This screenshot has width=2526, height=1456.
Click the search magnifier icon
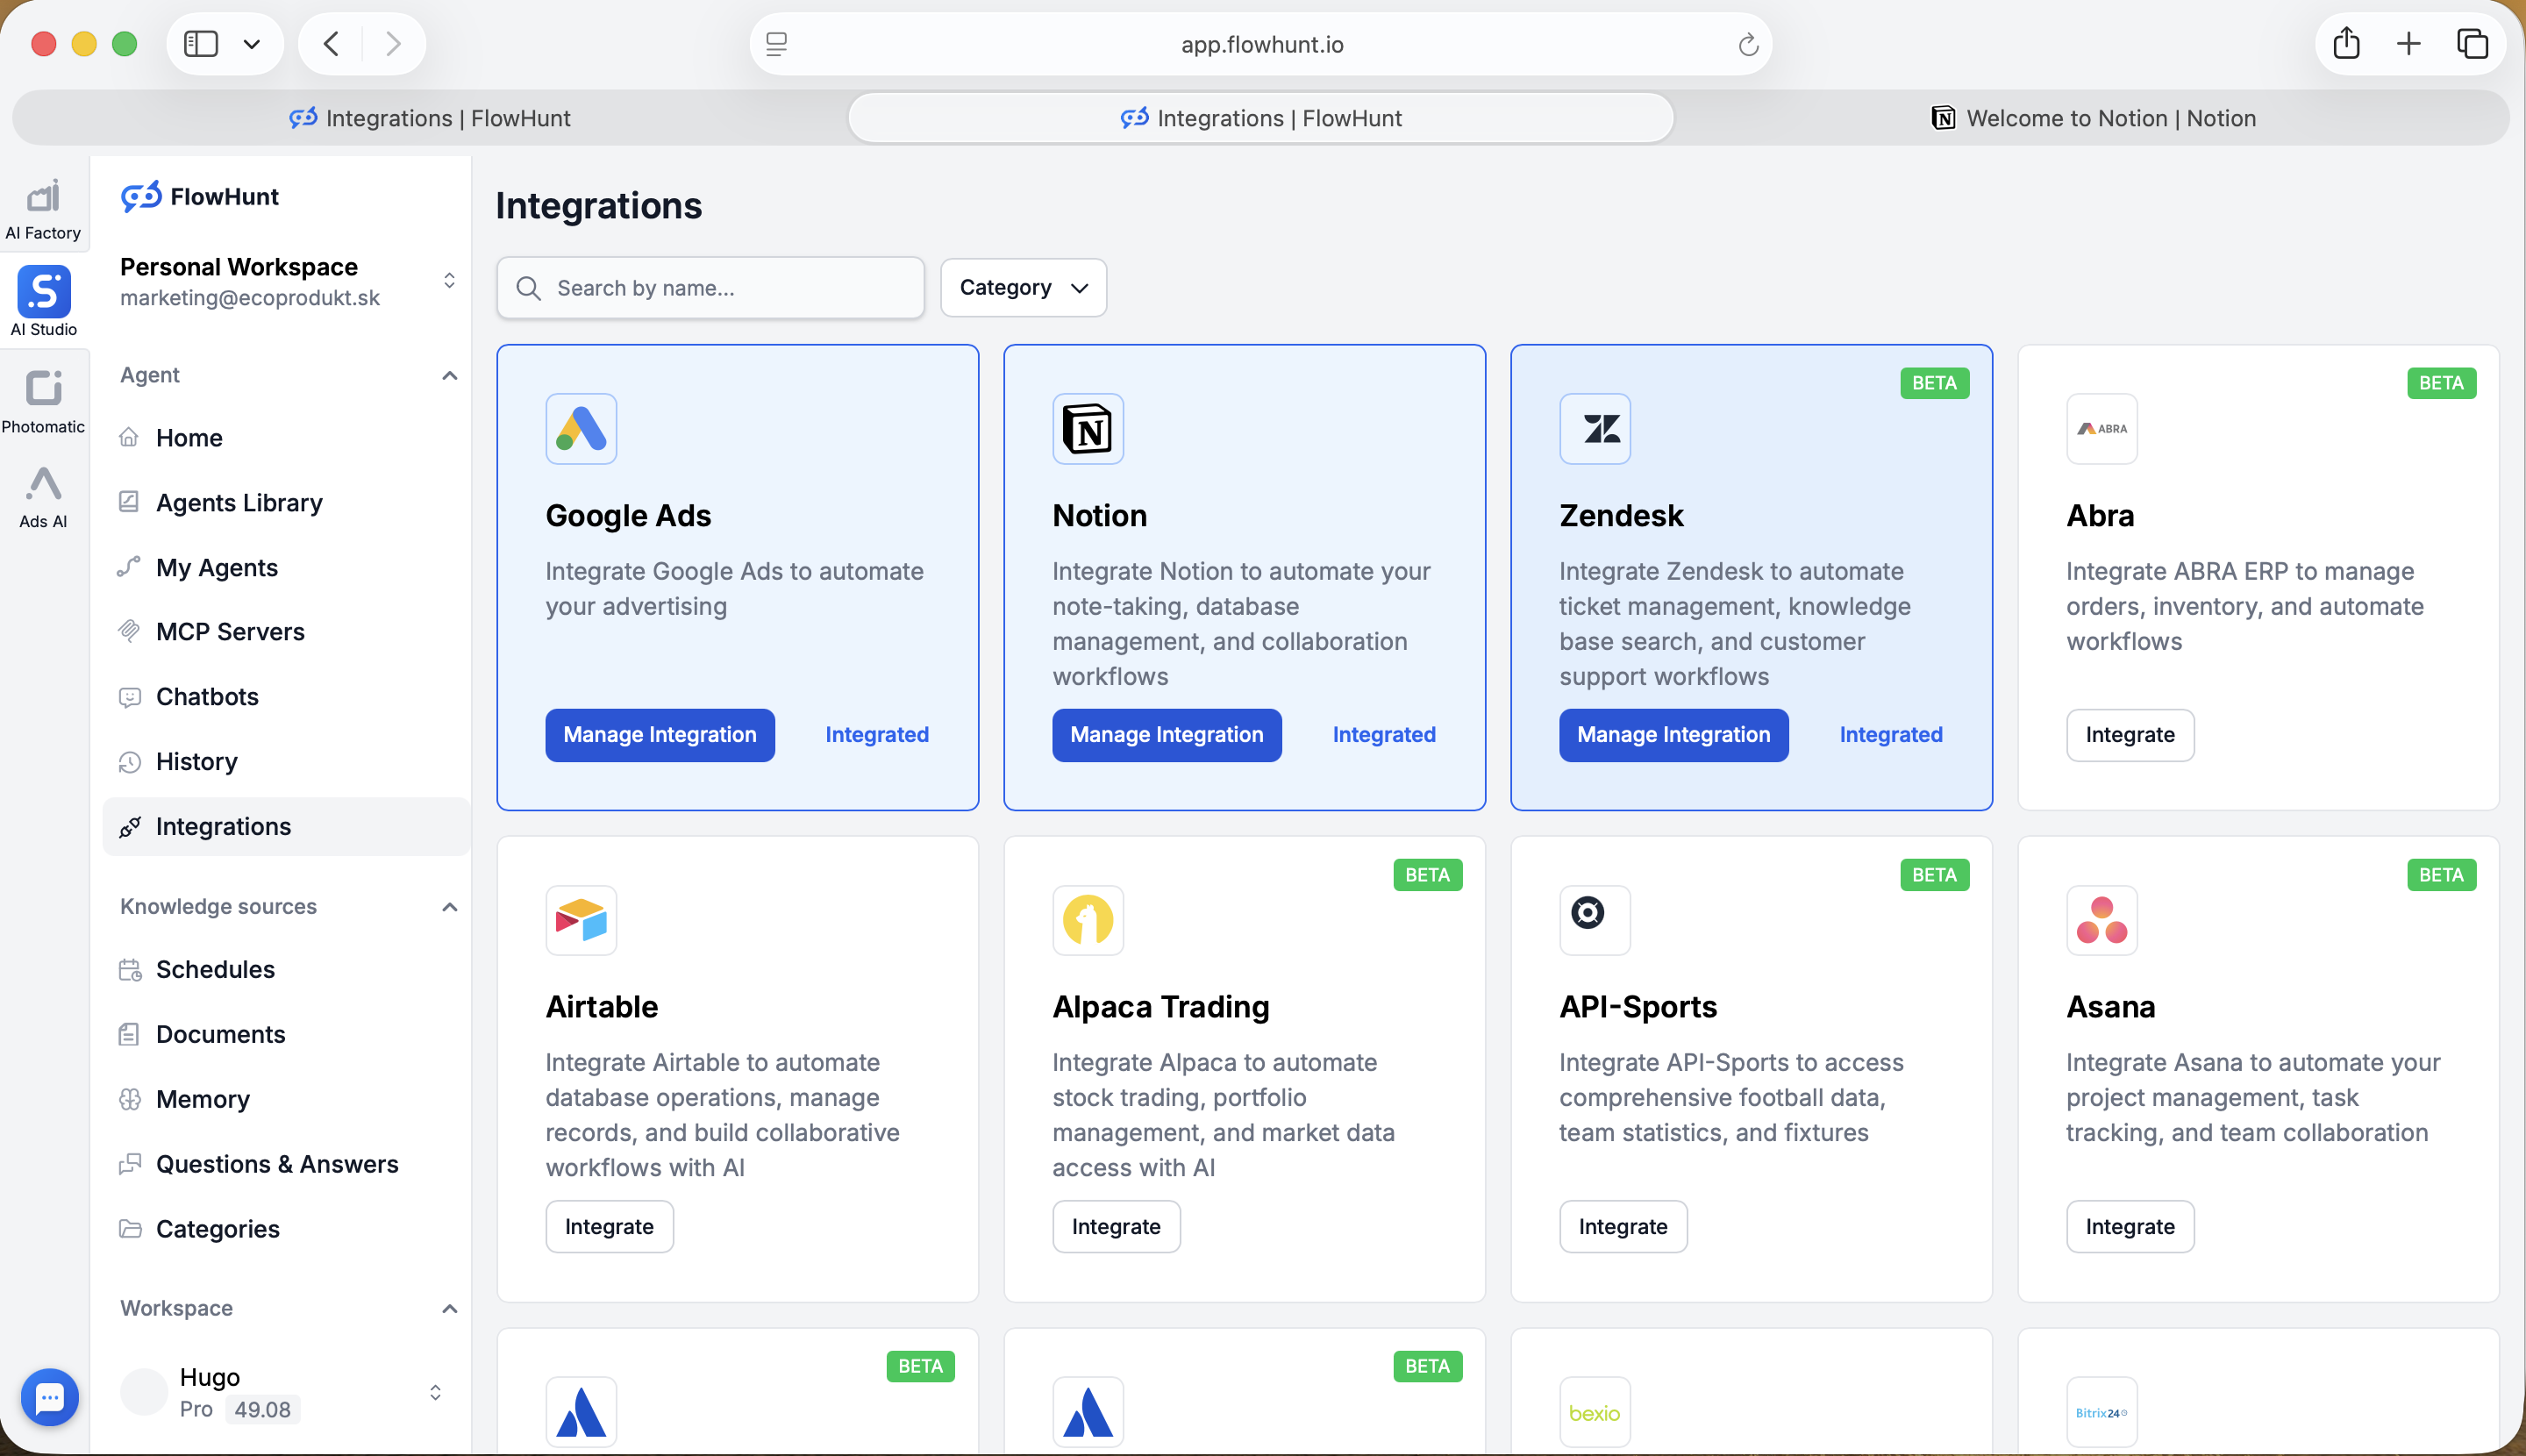pos(528,288)
